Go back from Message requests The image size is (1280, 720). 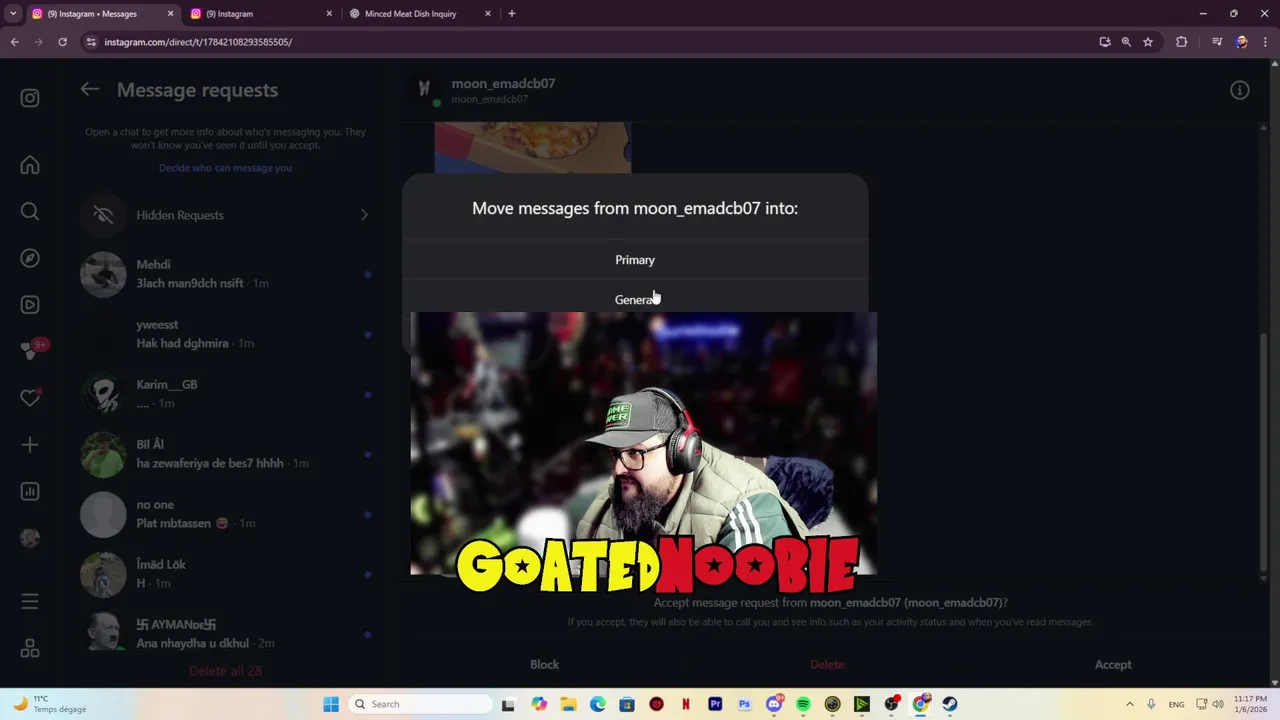tap(90, 89)
